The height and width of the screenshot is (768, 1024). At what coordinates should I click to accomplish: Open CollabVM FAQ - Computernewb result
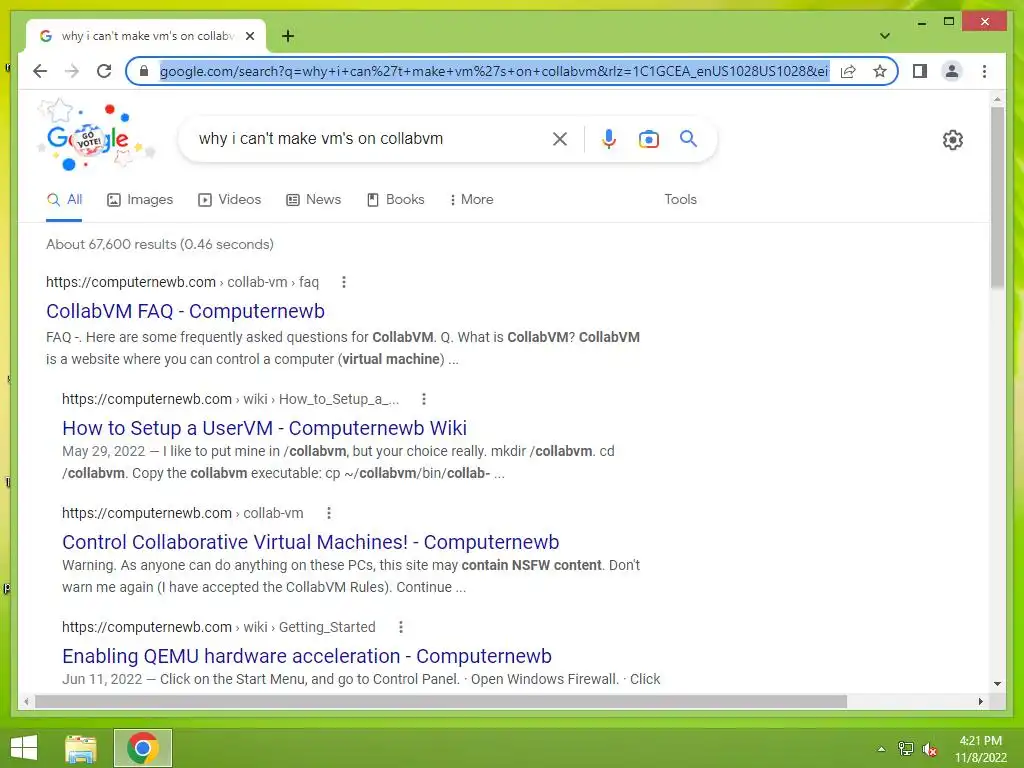pyautogui.click(x=185, y=311)
